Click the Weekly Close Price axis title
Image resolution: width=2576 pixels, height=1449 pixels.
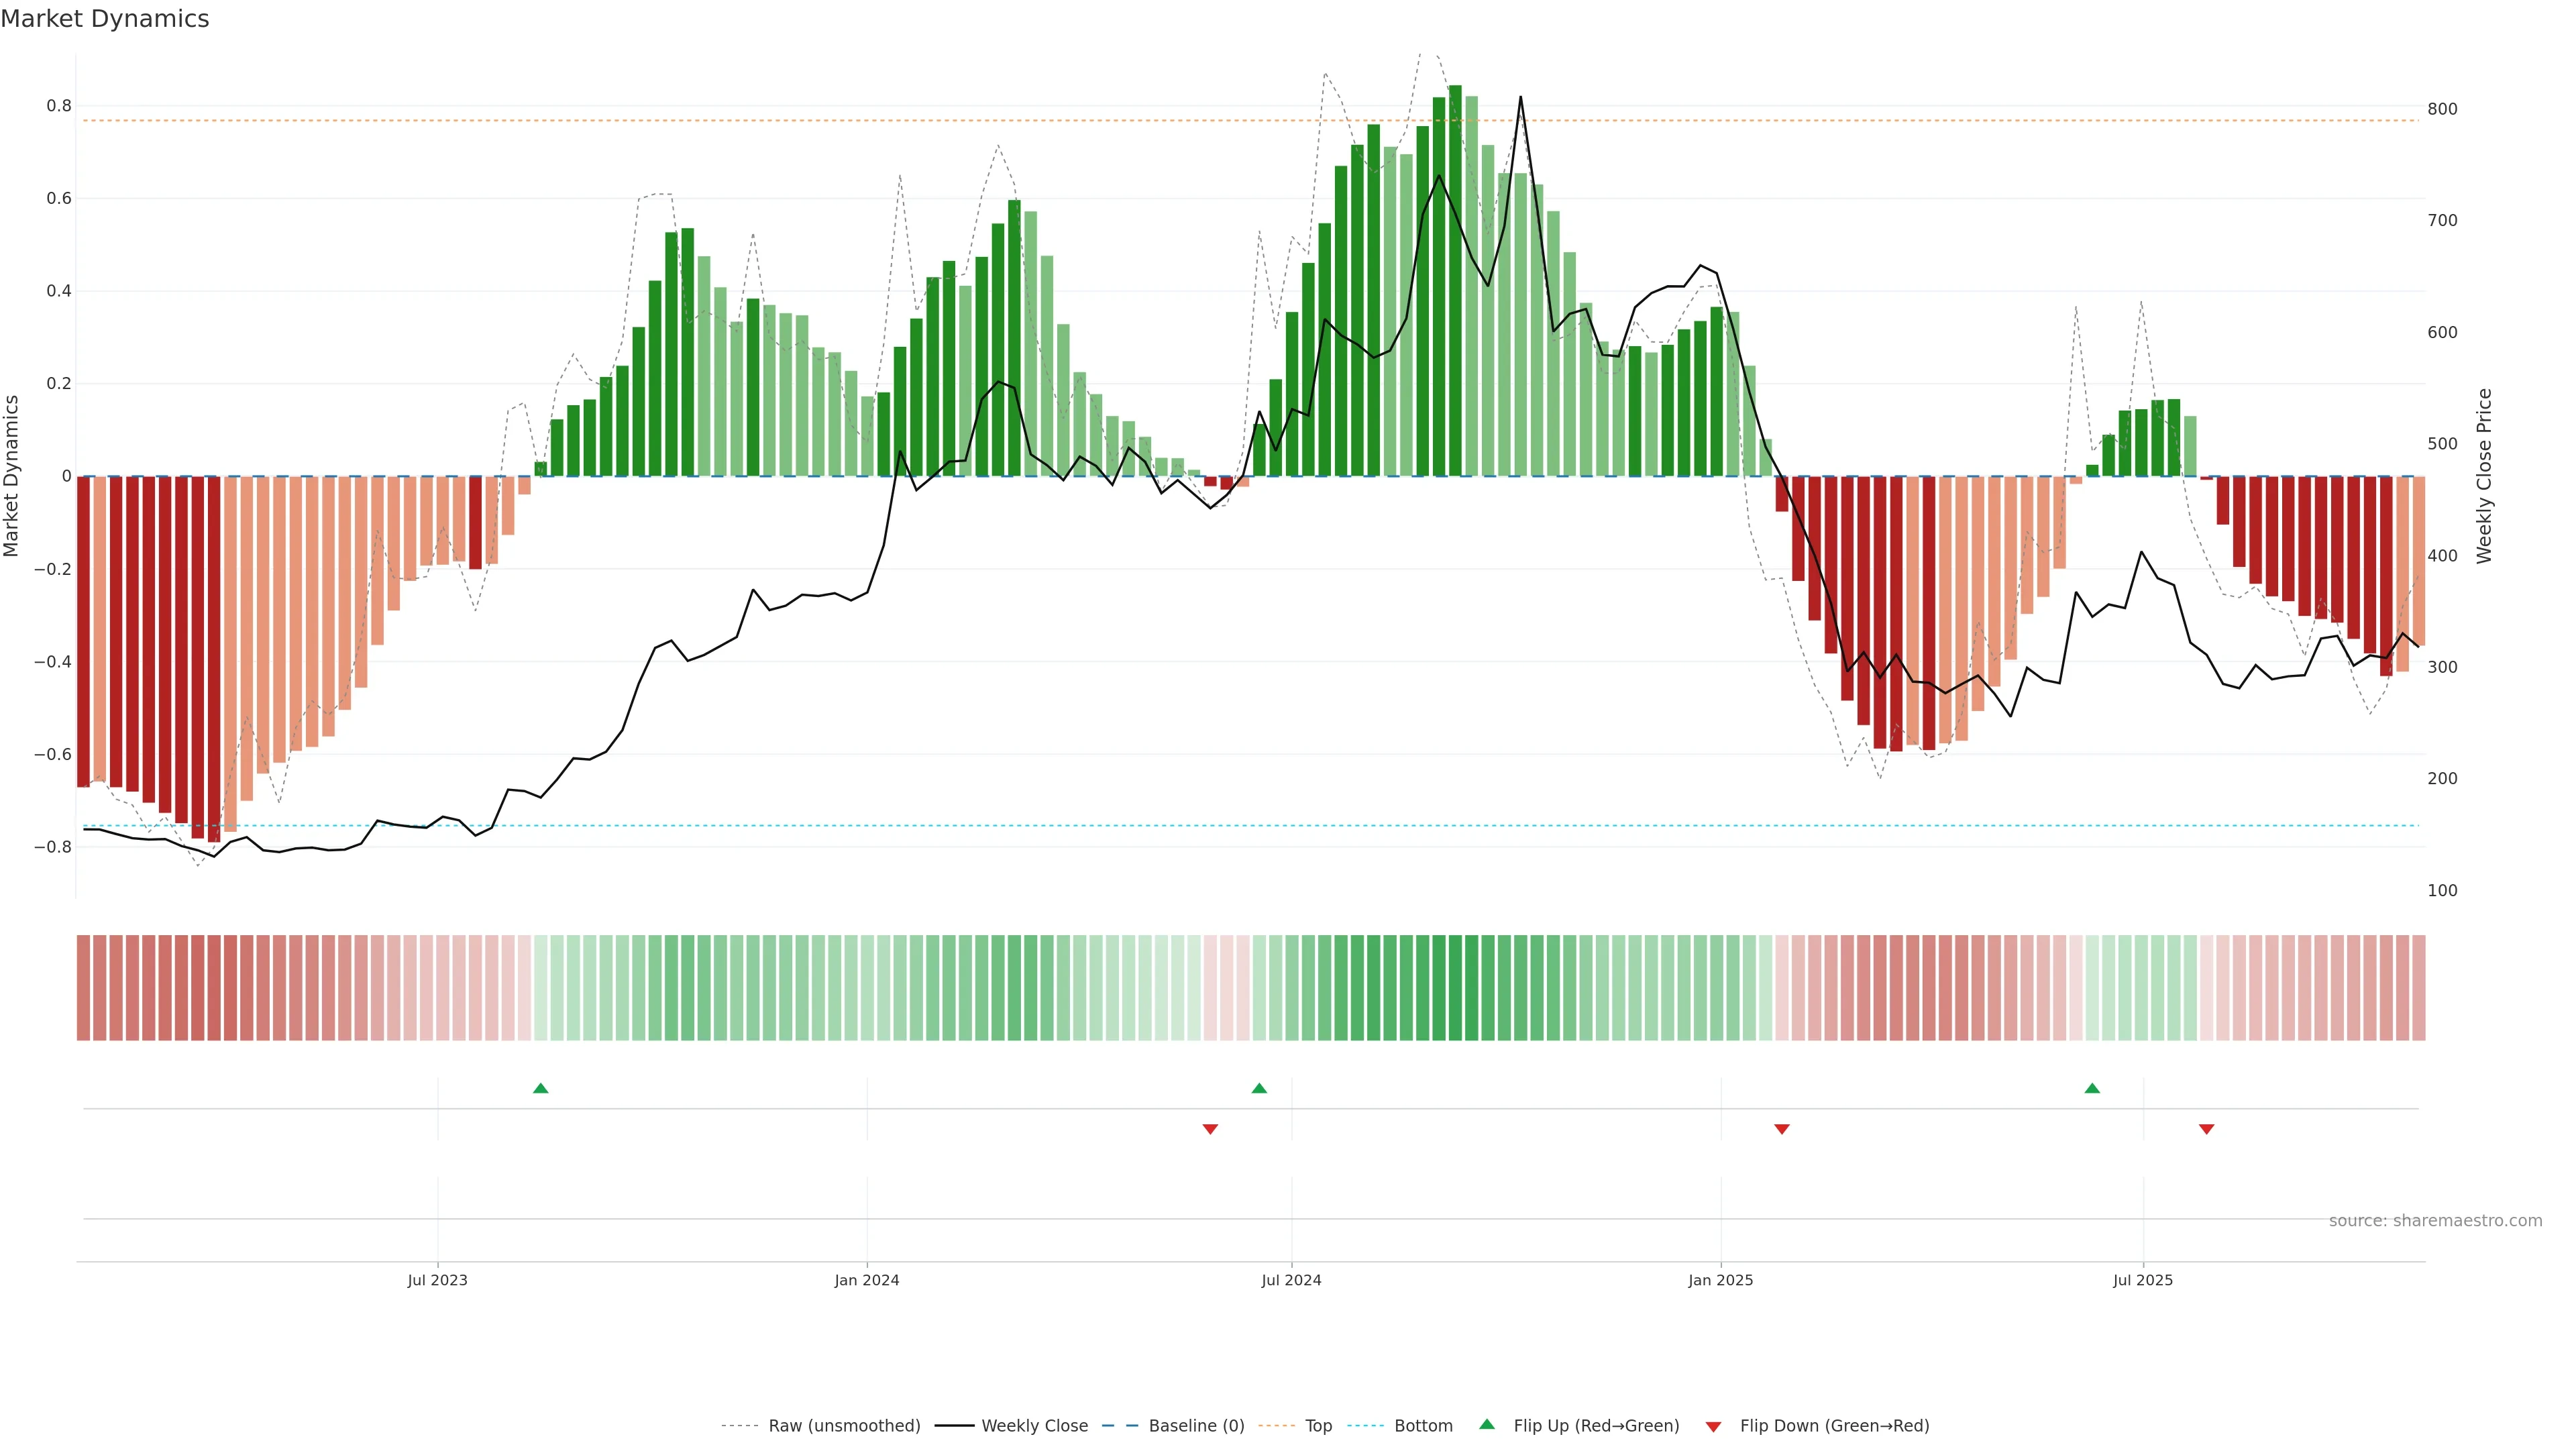tap(2484, 476)
